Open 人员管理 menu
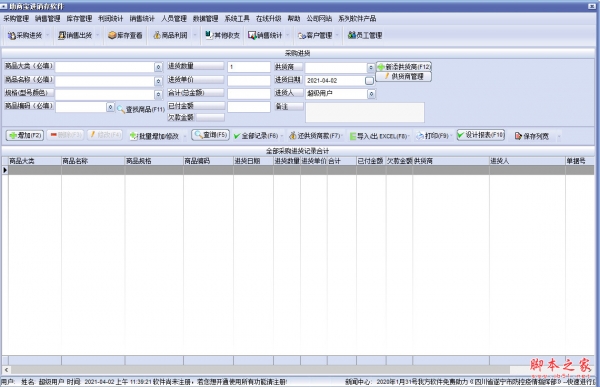 [x=174, y=18]
